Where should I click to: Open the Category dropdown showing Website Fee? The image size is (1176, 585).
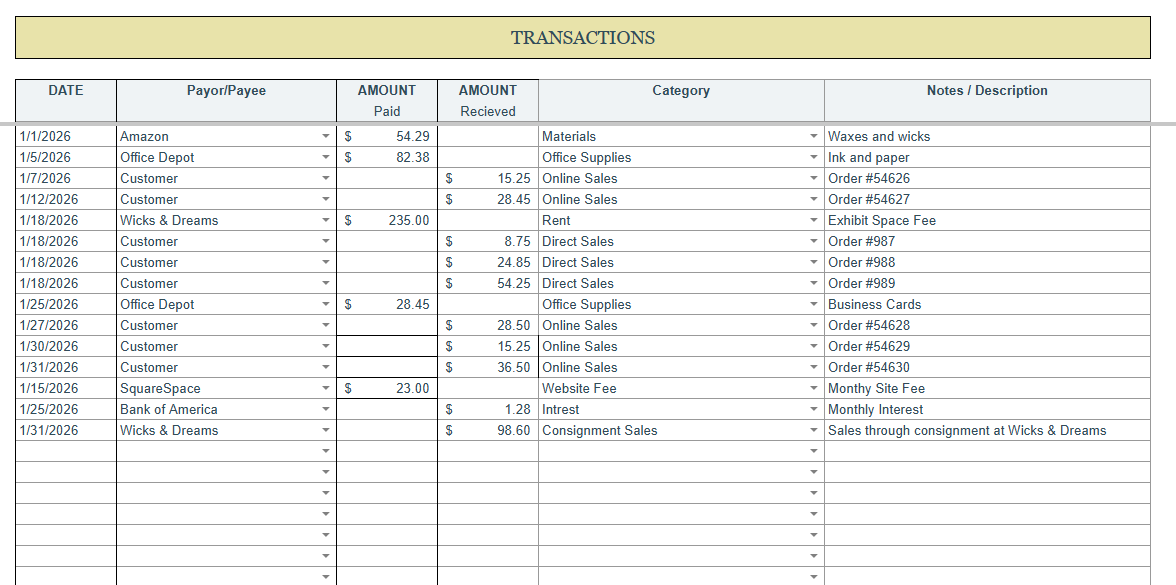pos(813,388)
